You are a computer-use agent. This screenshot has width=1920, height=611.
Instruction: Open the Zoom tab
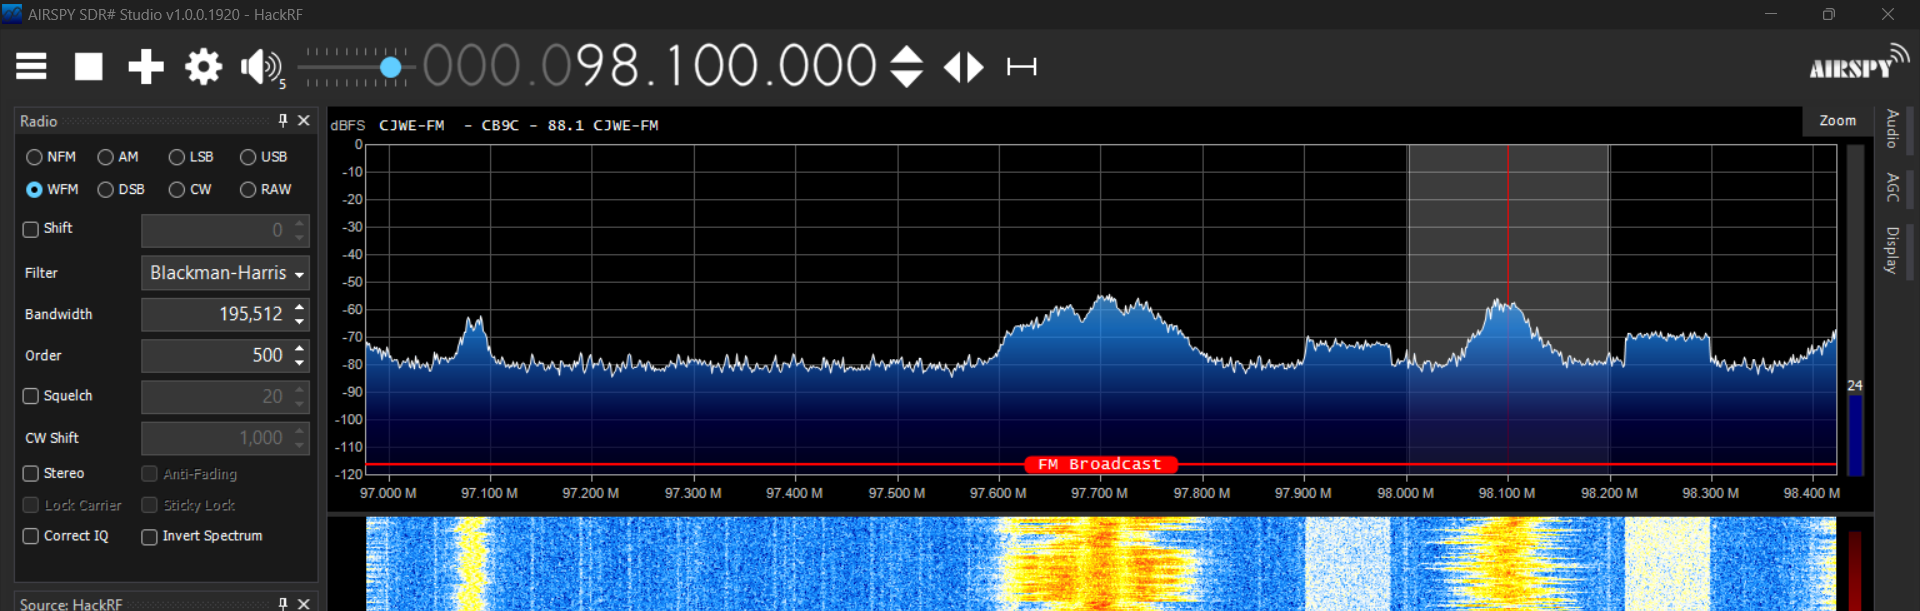[1838, 120]
